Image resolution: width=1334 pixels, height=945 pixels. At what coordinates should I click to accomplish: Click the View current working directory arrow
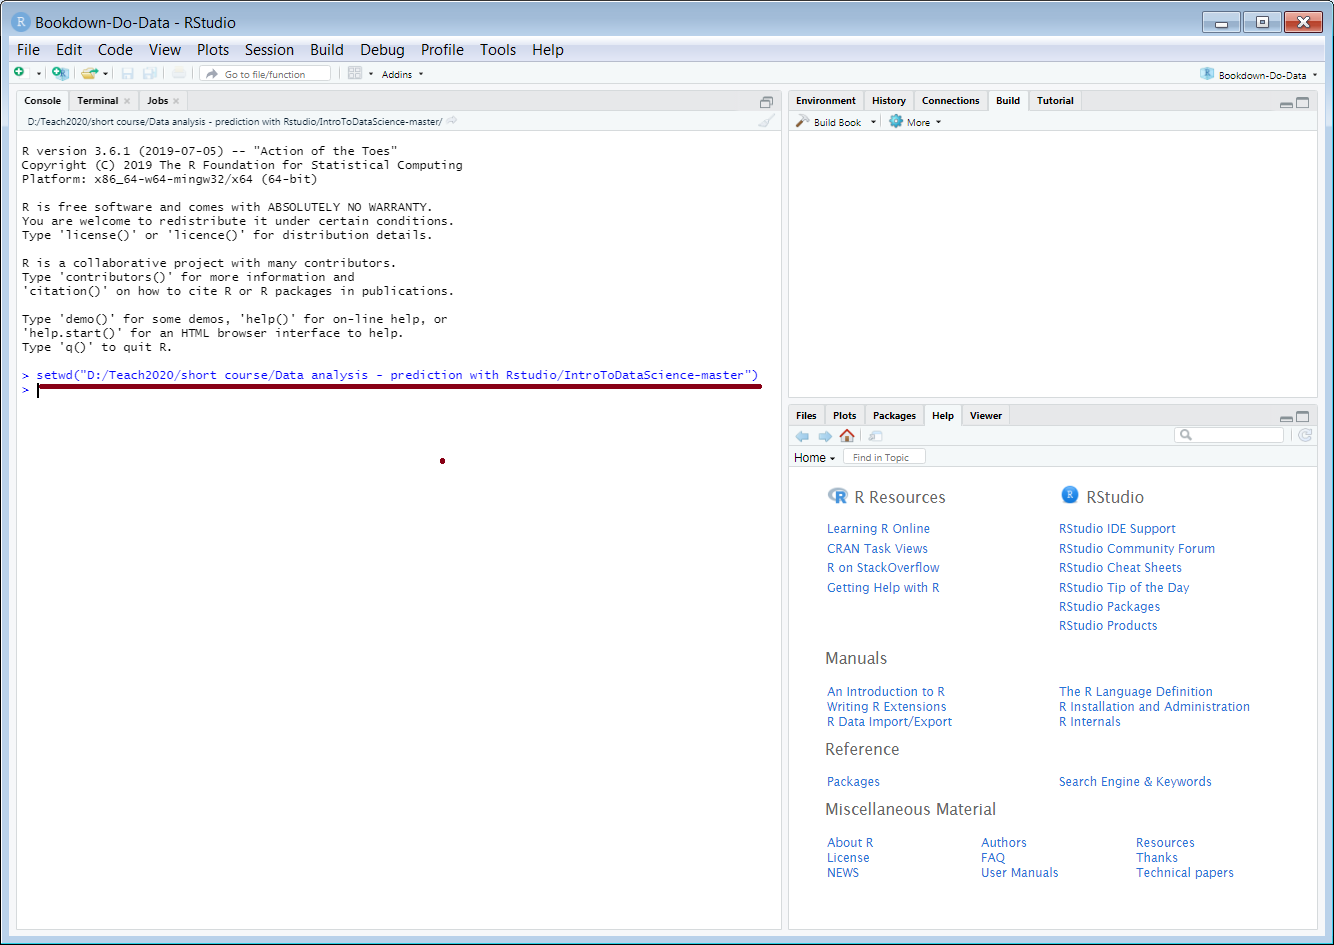pyautogui.click(x=452, y=121)
